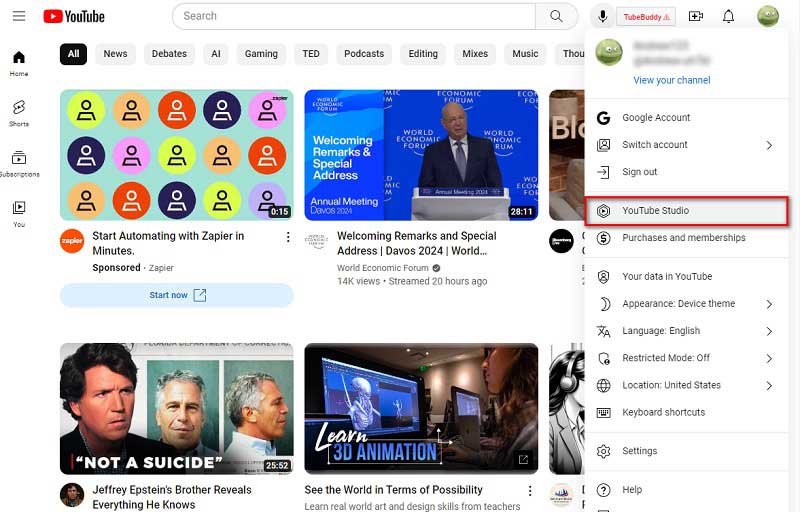Click avatar beside Epstein's Brother video
800x512 pixels.
click(x=72, y=495)
